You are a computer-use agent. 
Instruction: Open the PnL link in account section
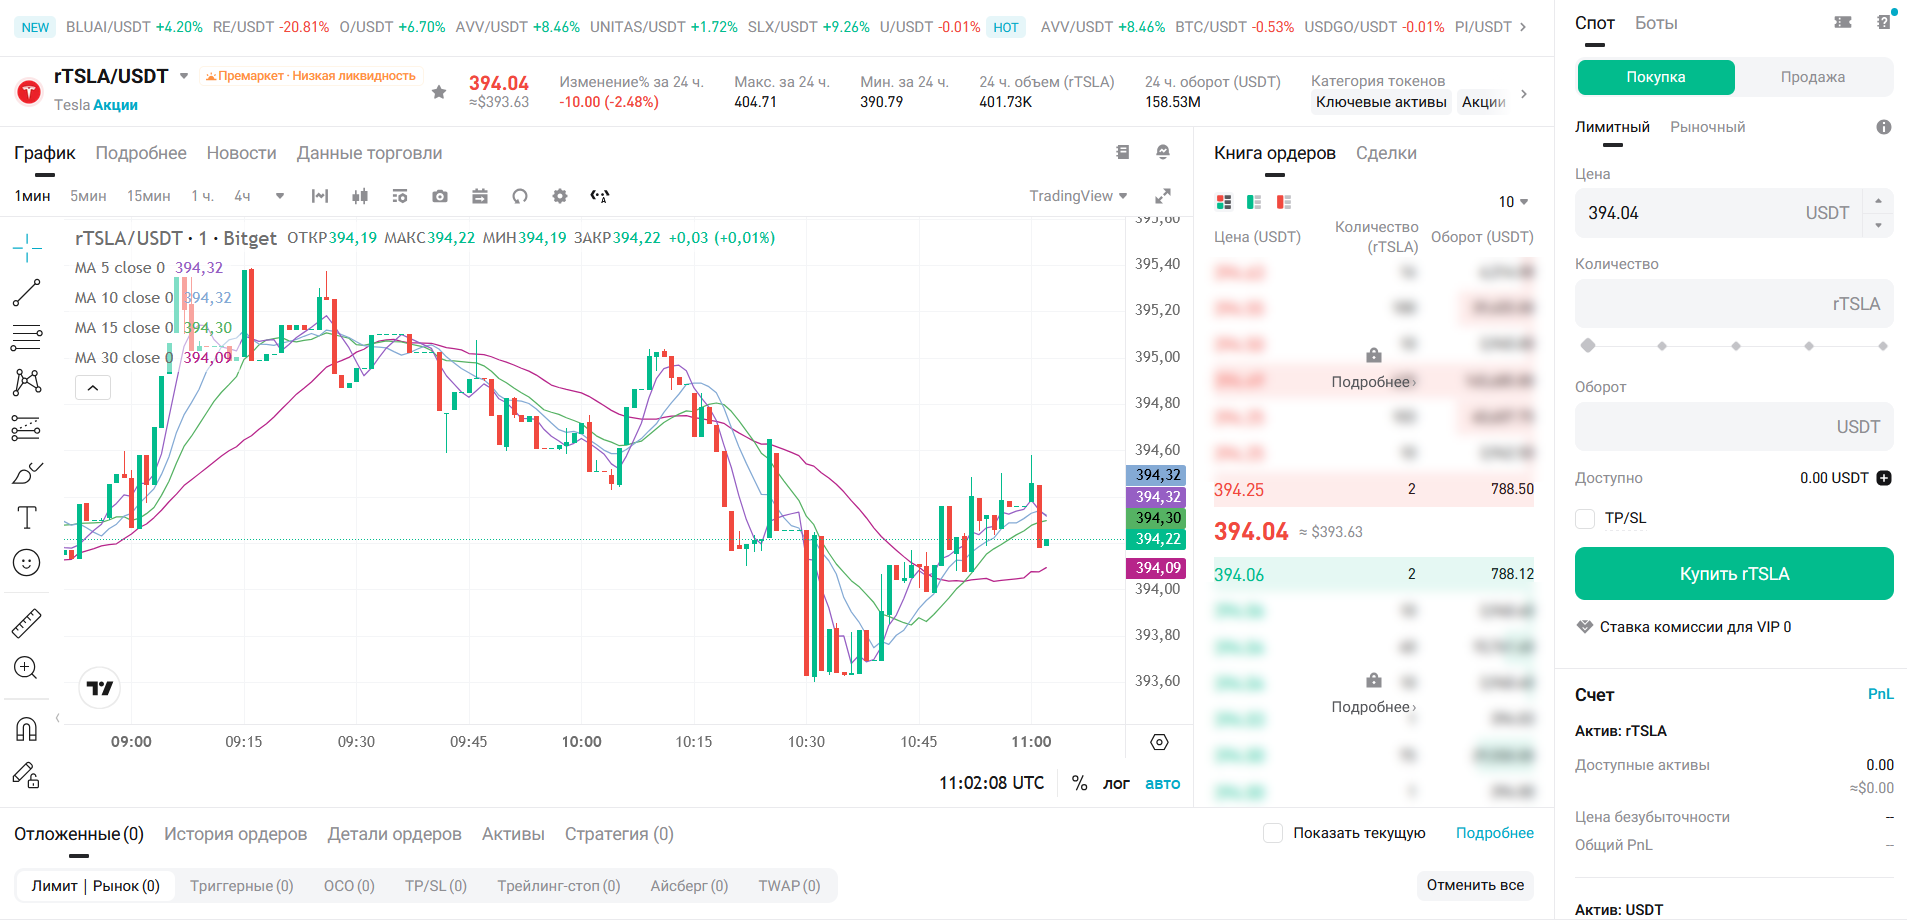point(1880,694)
